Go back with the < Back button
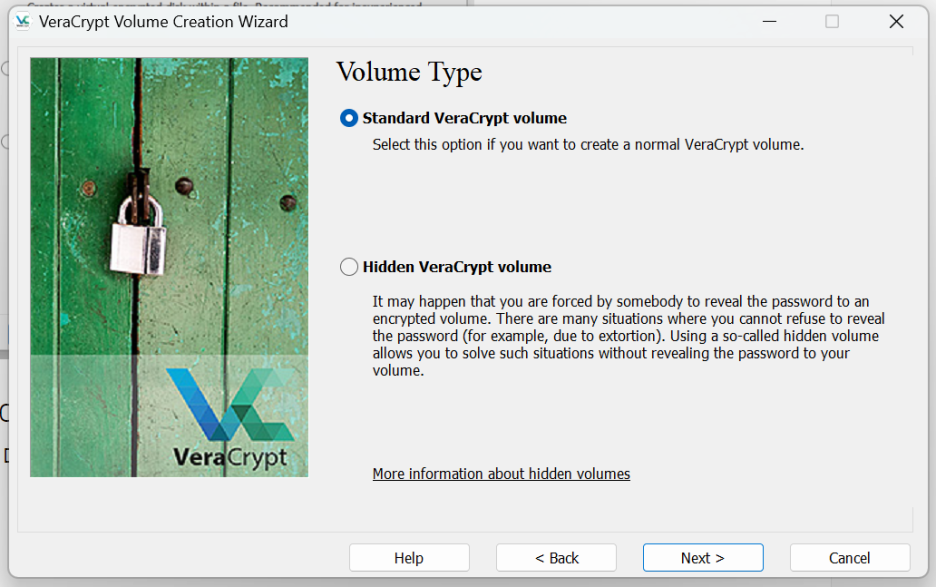The image size is (936, 587). click(x=556, y=558)
